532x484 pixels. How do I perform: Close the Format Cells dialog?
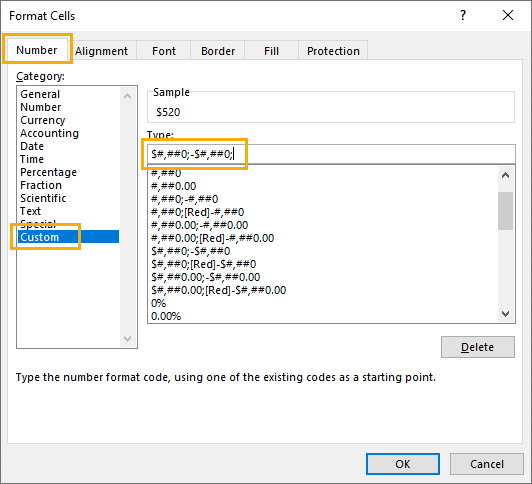pyautogui.click(x=508, y=15)
